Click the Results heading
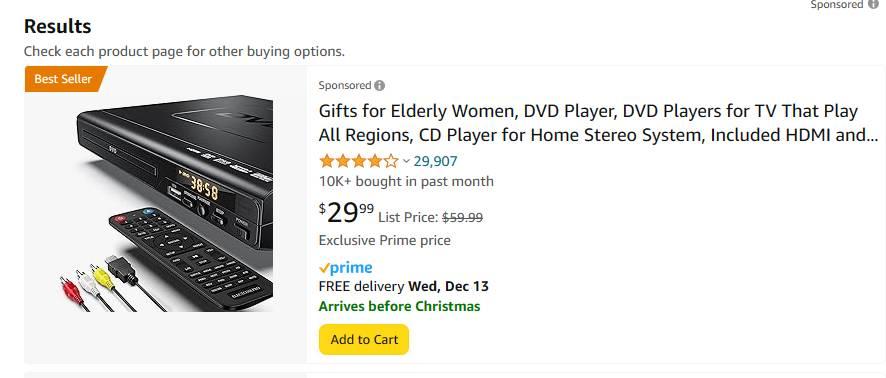Image resolution: width=886 pixels, height=378 pixels. tap(58, 27)
